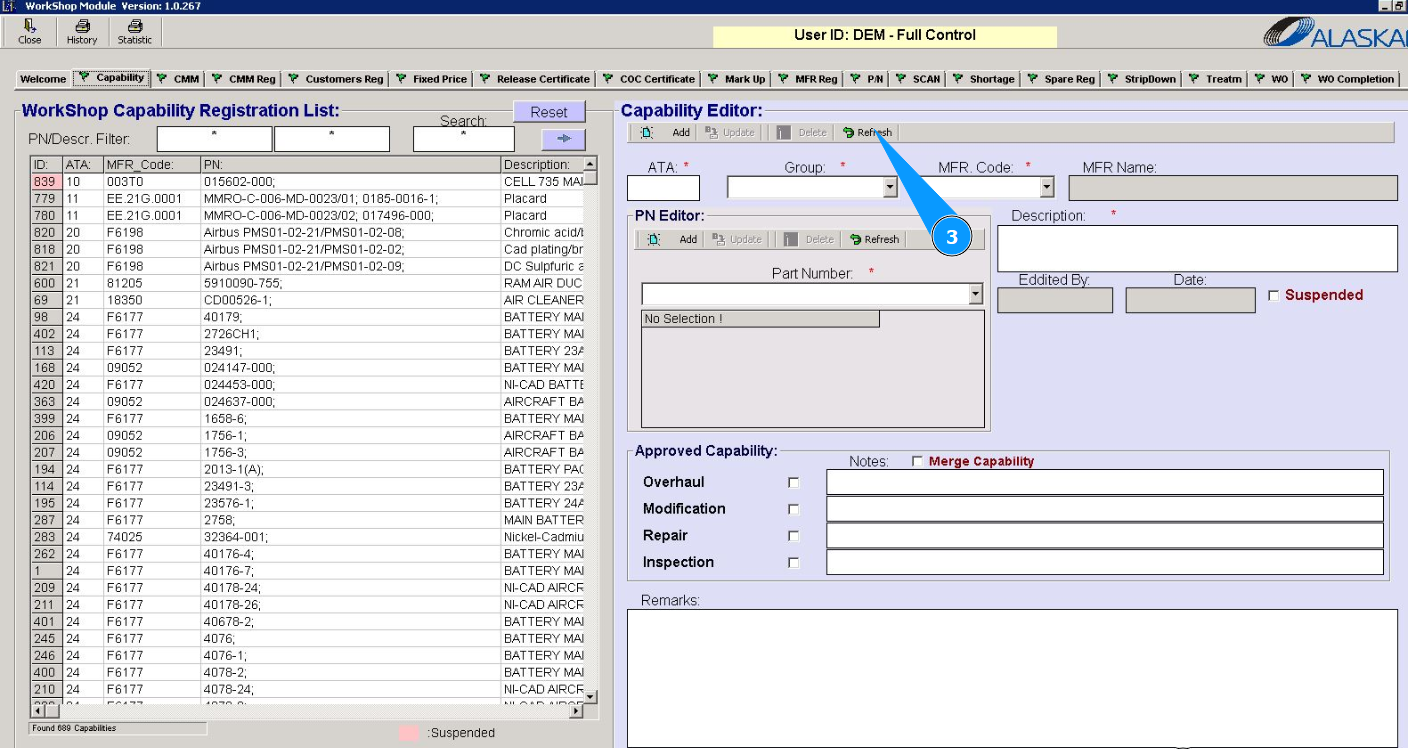Switch to the StripDown tab

point(1142,79)
